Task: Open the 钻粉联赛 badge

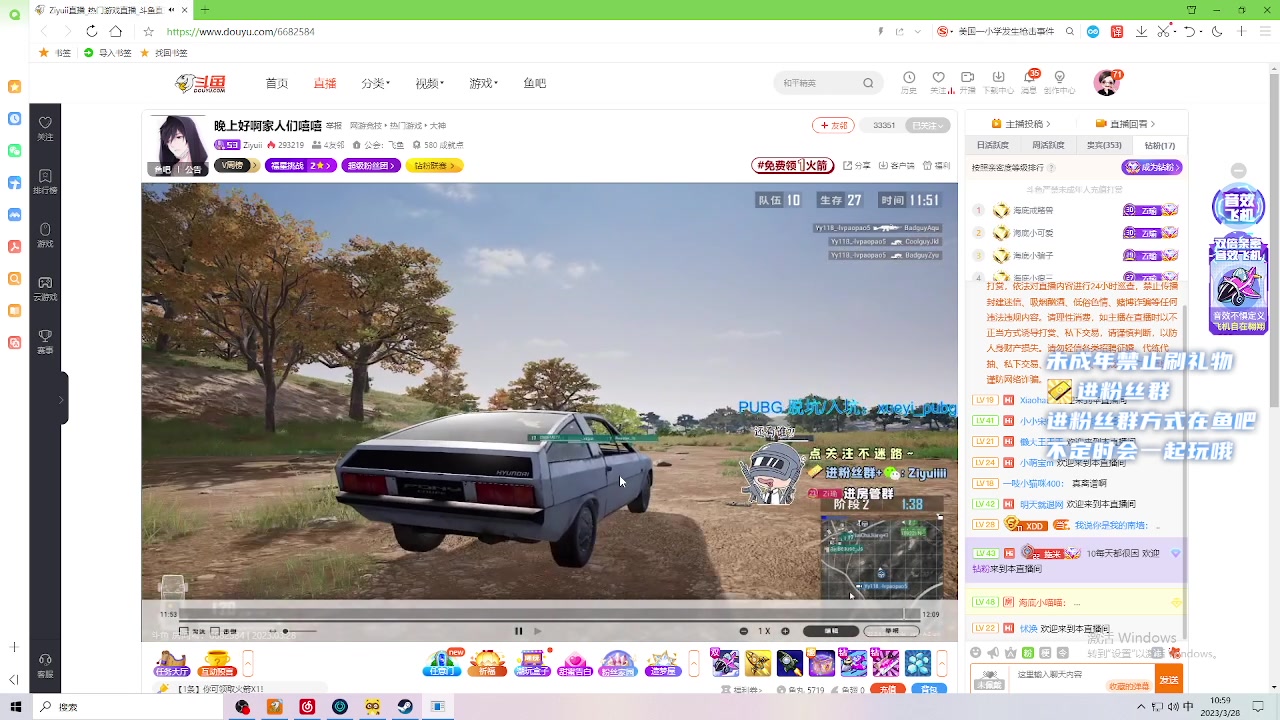Action: click(x=434, y=166)
